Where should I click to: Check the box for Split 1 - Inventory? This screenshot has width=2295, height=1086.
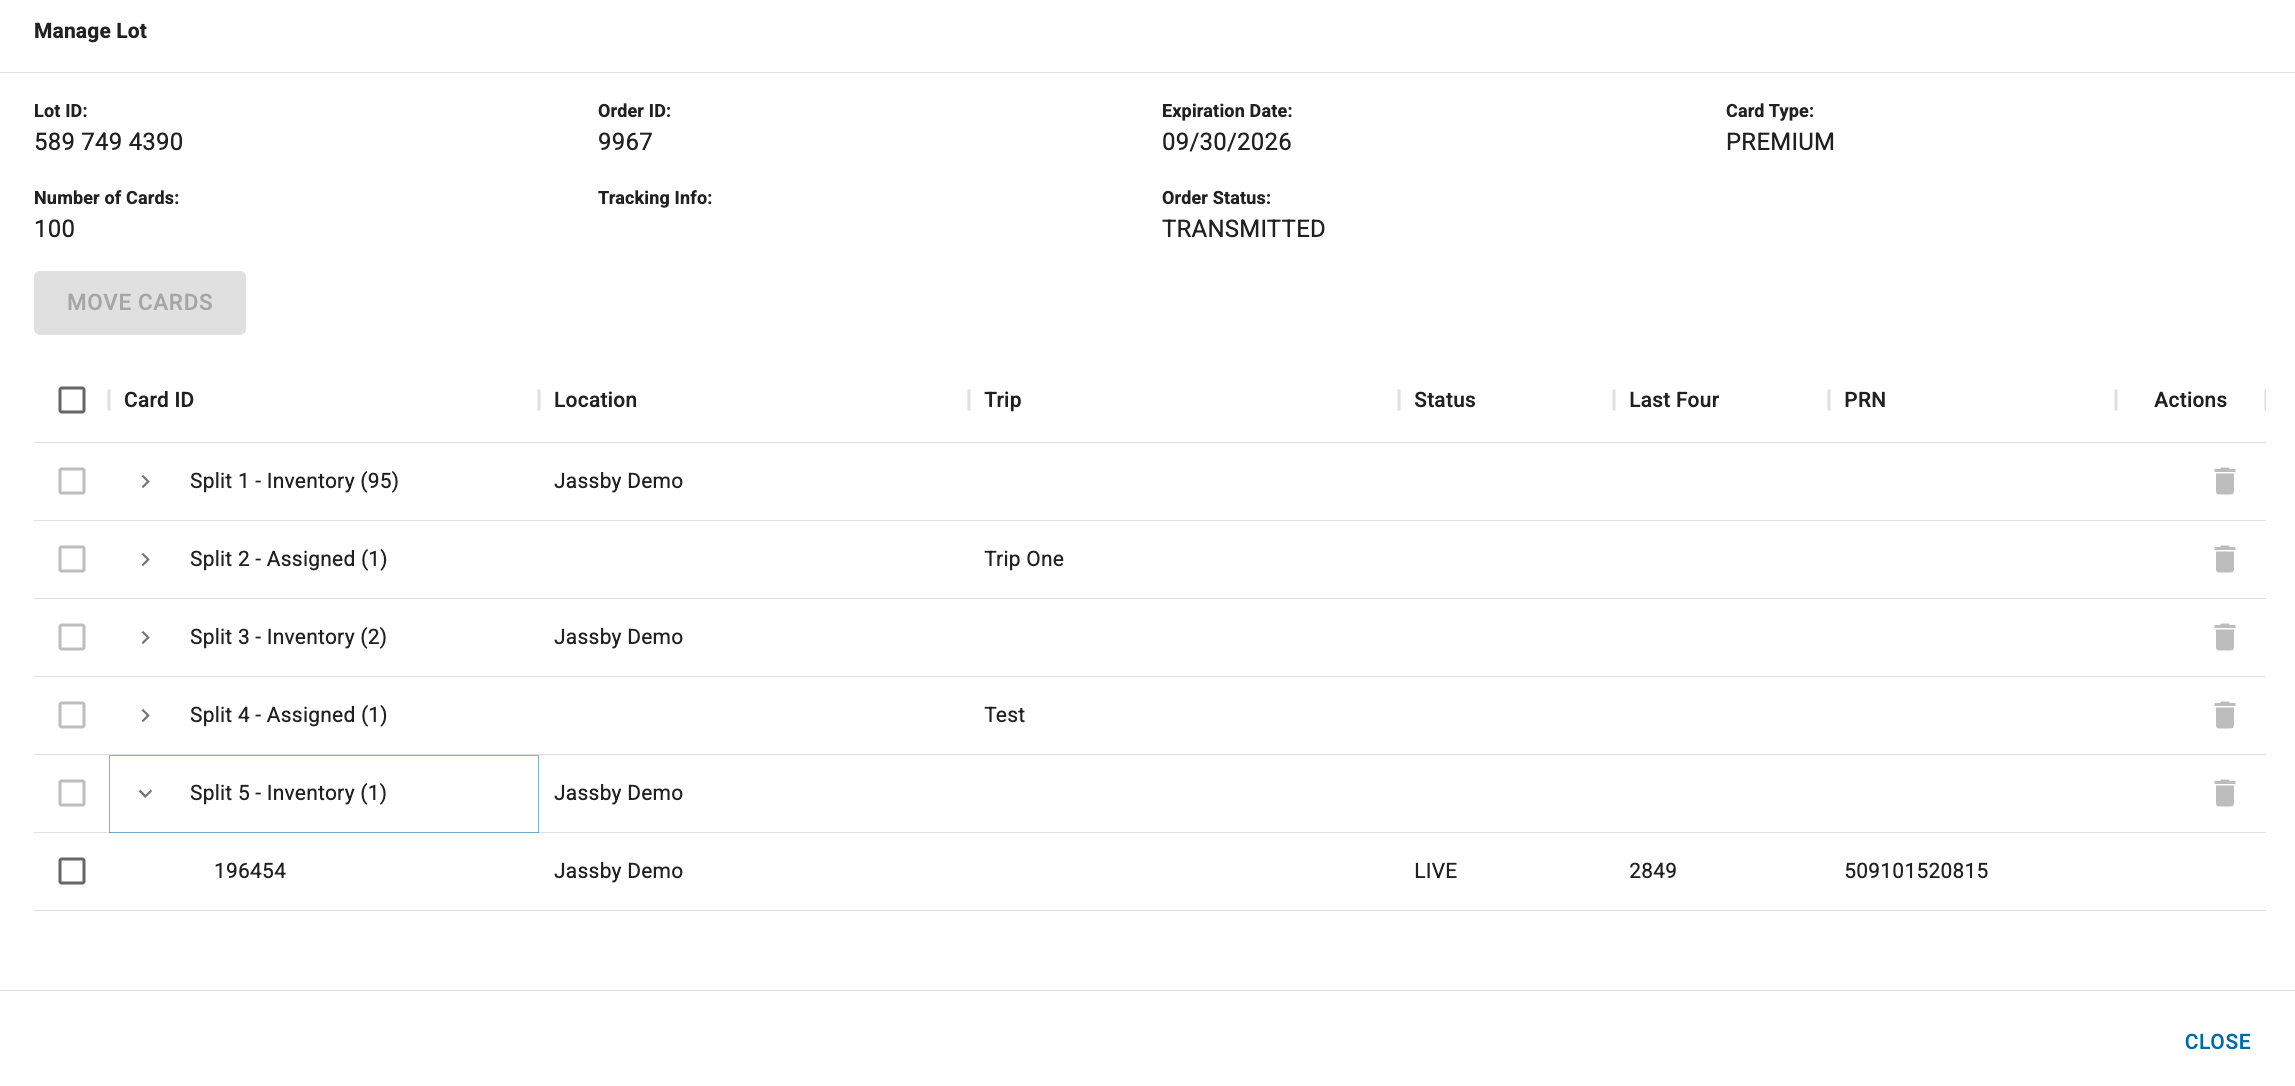(x=72, y=481)
